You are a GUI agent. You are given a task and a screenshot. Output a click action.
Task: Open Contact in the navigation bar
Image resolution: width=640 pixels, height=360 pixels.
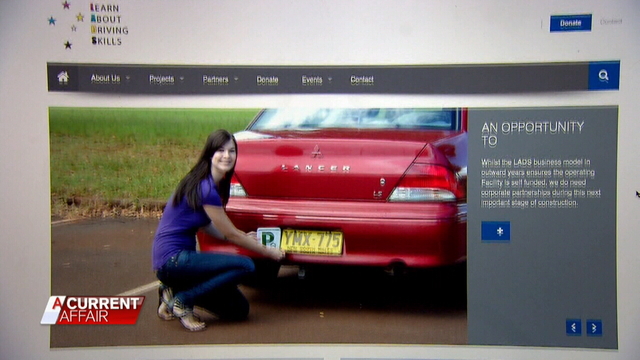point(362,80)
